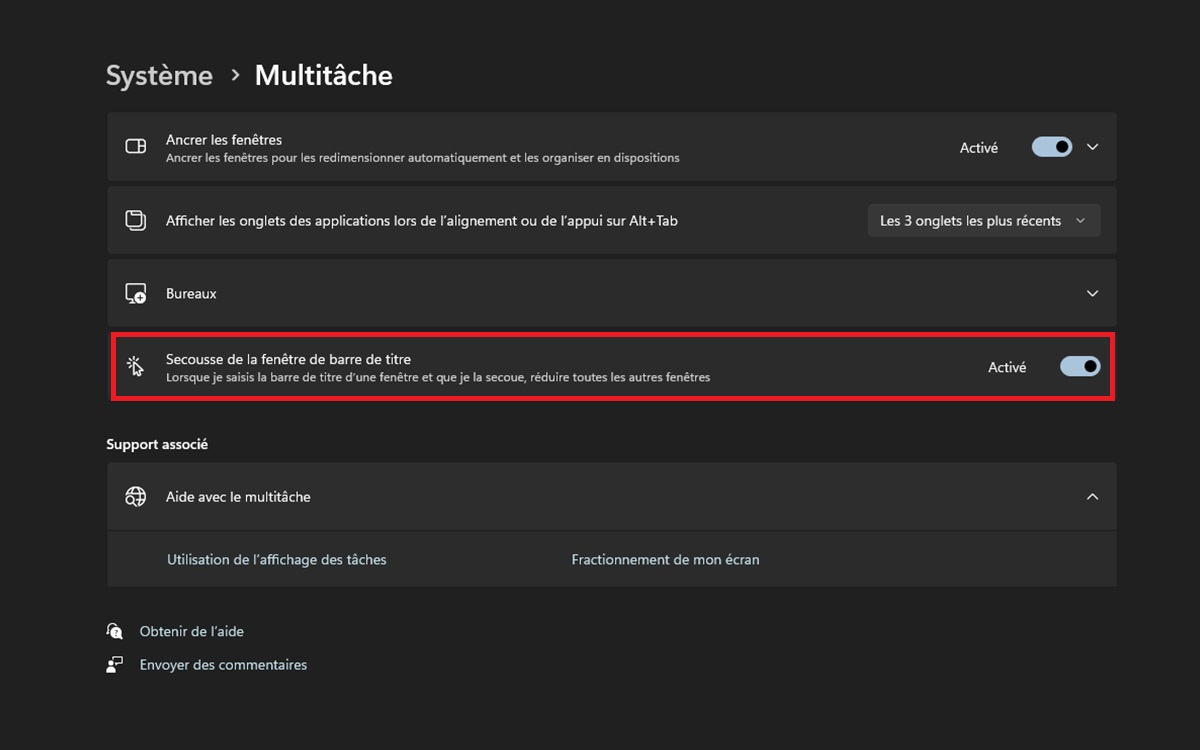Click the Activé label in the Secousse row
This screenshot has height=750, width=1200.
pyautogui.click(x=1007, y=368)
